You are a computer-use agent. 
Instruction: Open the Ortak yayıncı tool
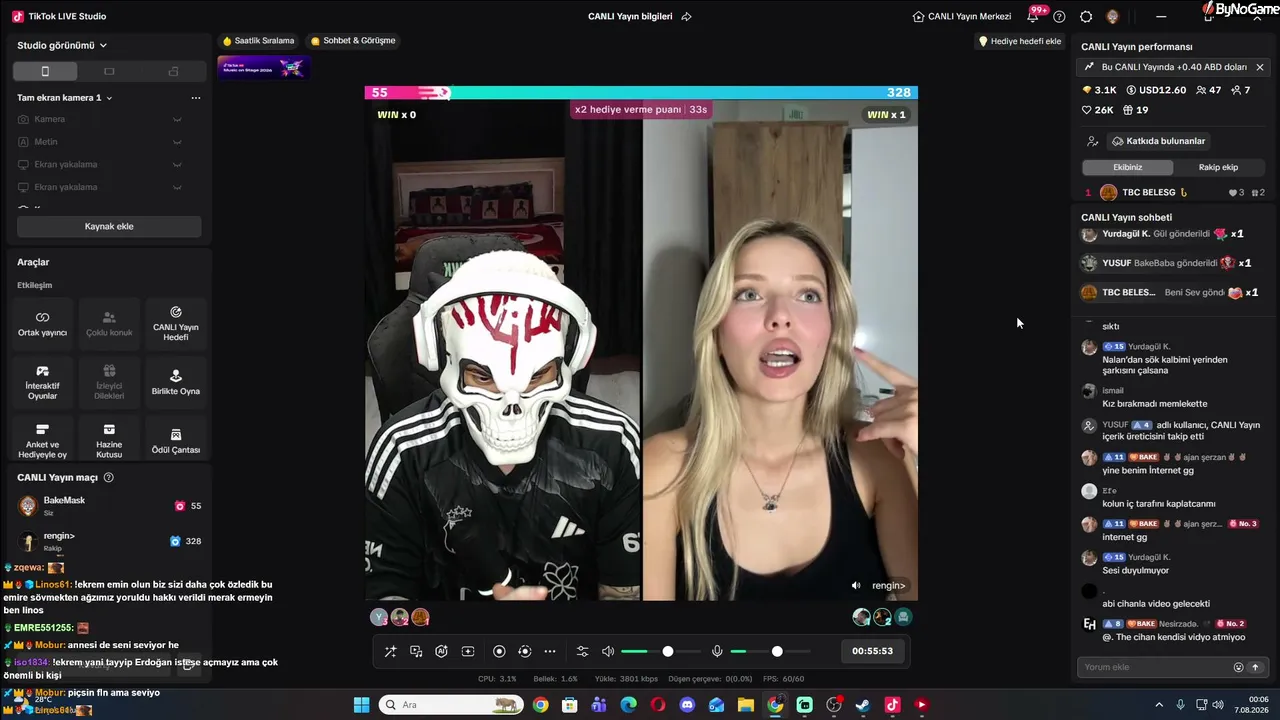coord(42,323)
